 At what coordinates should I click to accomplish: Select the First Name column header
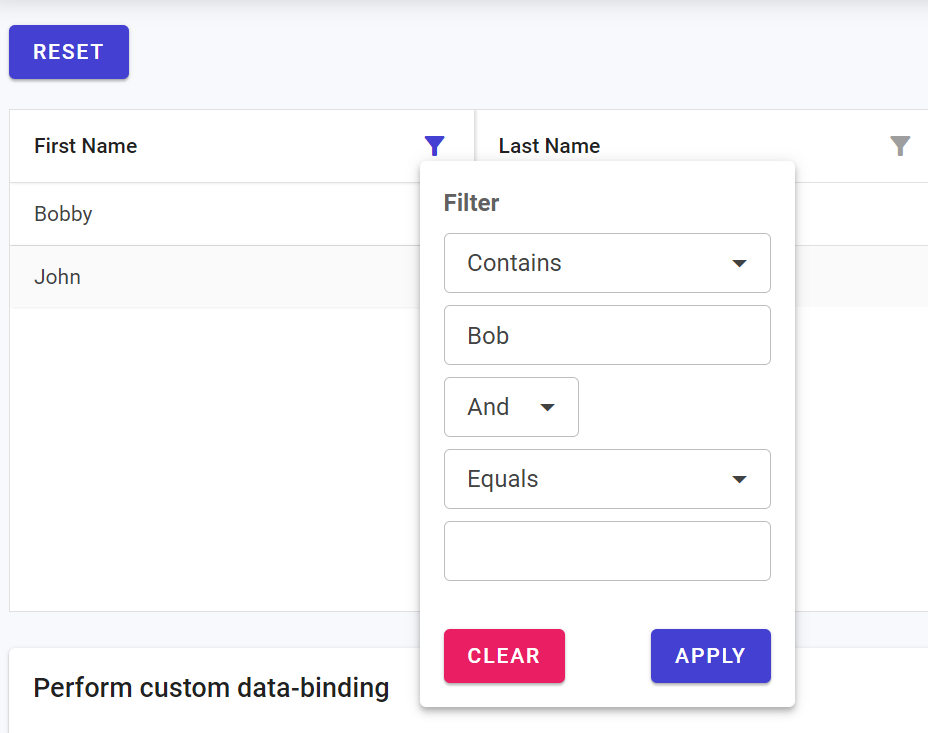coord(85,146)
